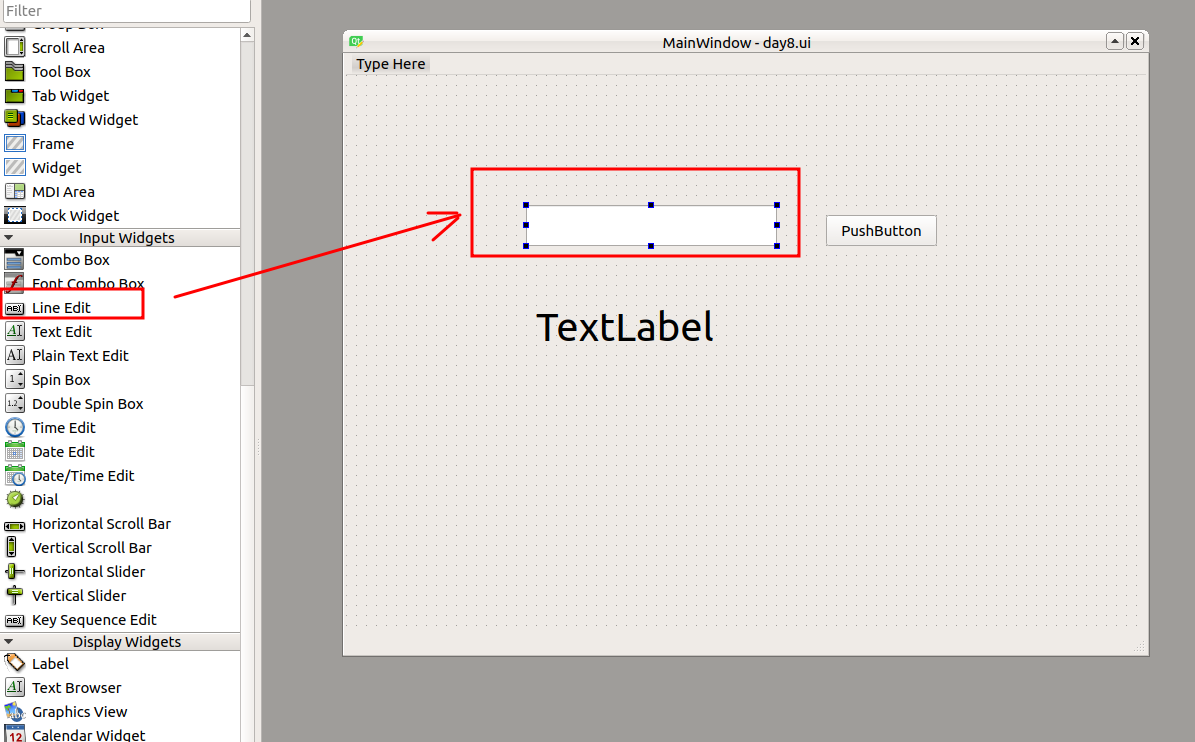Image resolution: width=1195 pixels, height=742 pixels.
Task: Collapse the Input Widgets category
Action: tap(9, 238)
